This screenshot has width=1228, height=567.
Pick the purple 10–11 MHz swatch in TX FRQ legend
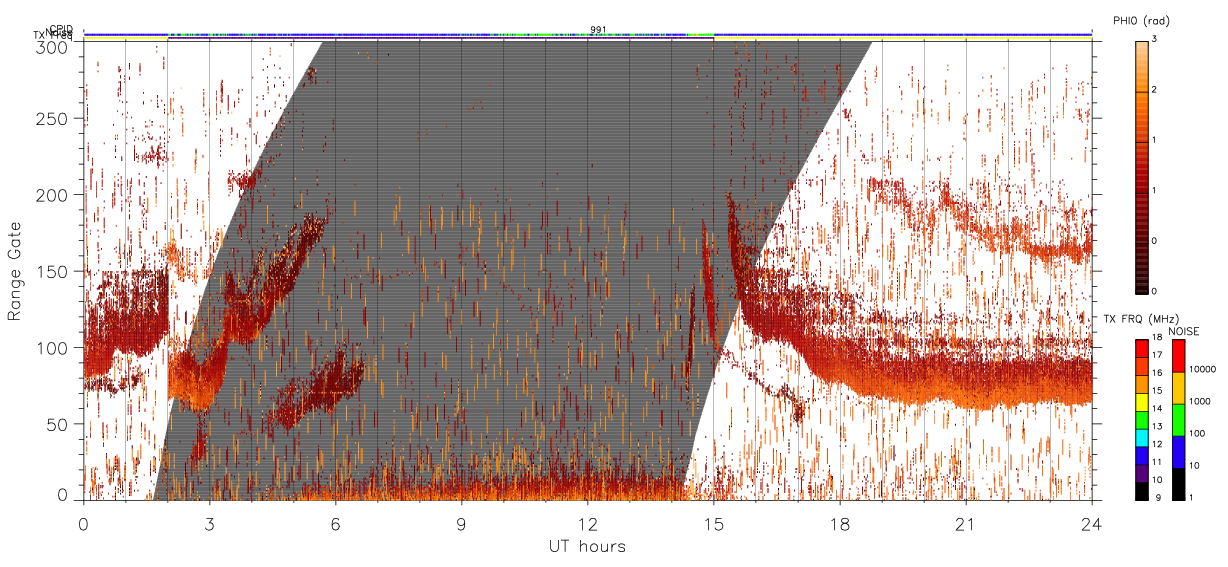pos(1141,473)
